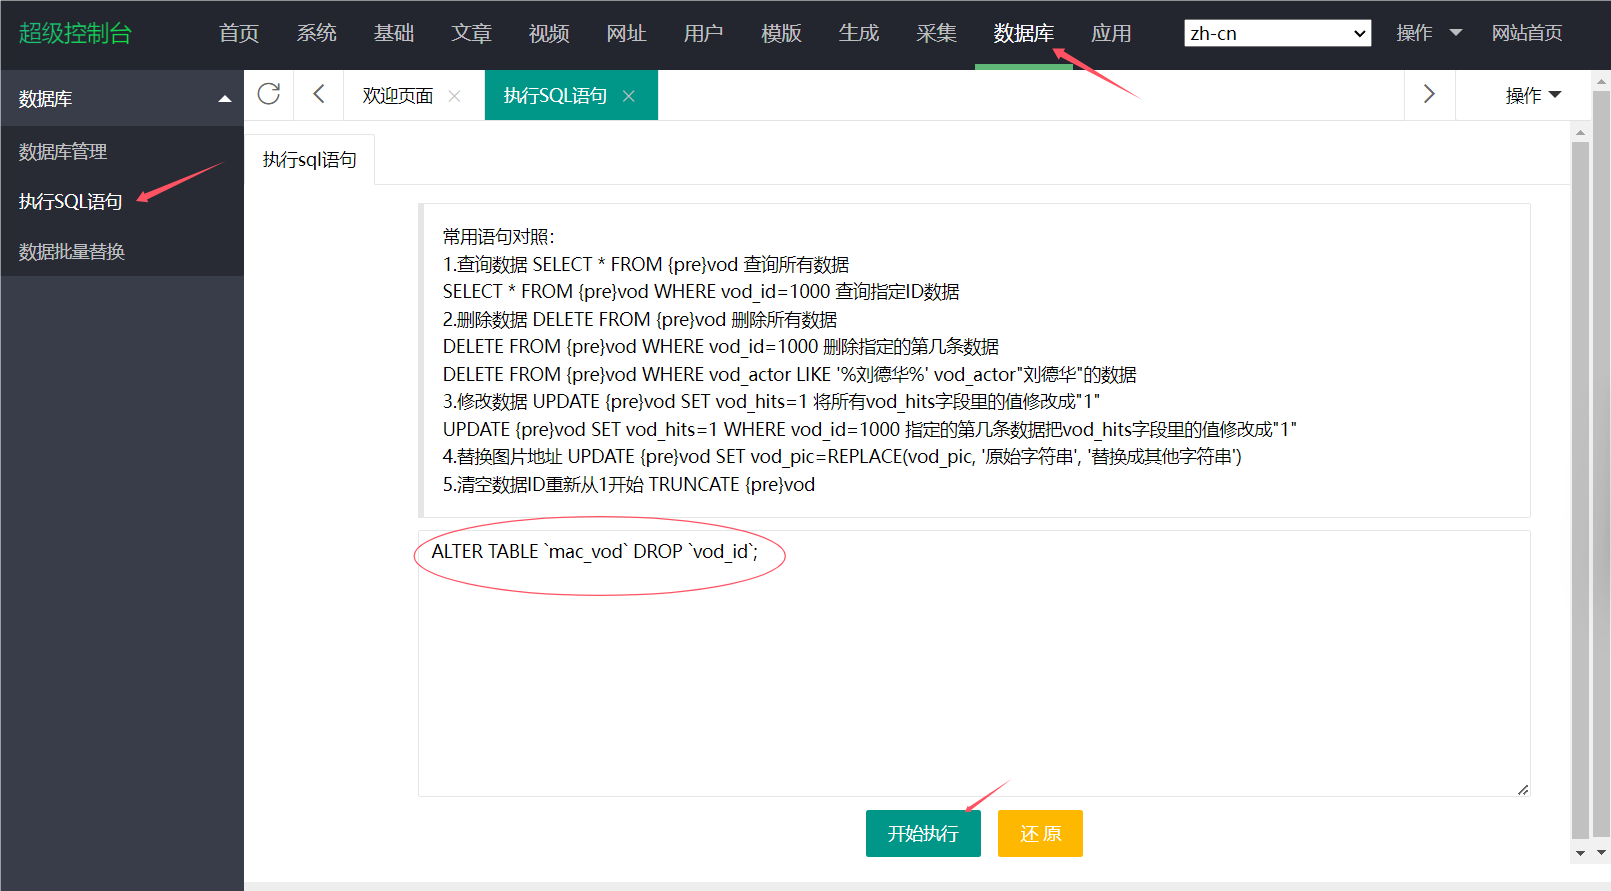Screen dimensions: 1611x891
Task: Click the refresh page icon
Action: coord(269,94)
